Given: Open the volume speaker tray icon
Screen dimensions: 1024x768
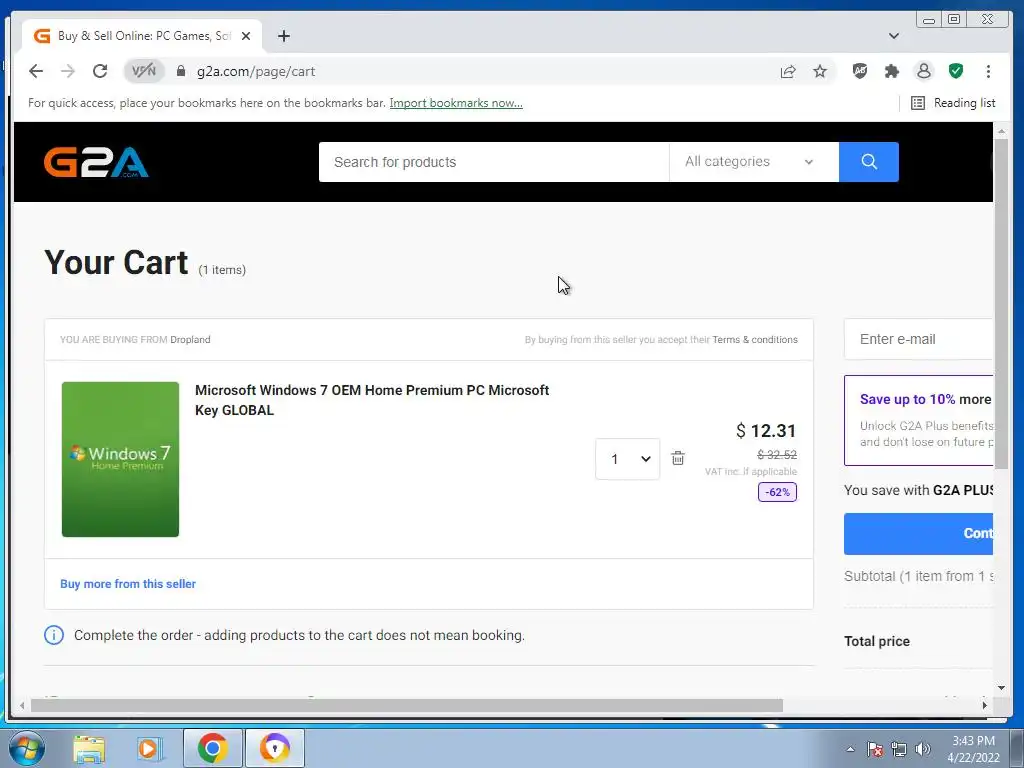Looking at the screenshot, I should [x=923, y=749].
